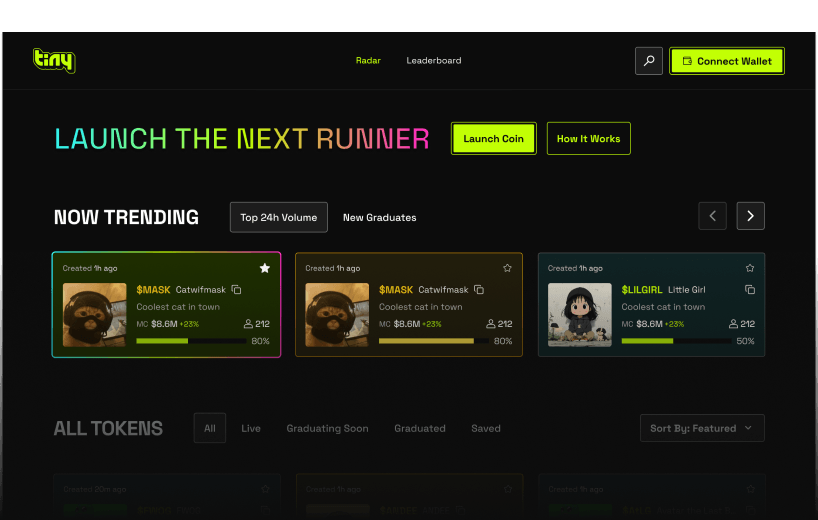
Task: Copy address of first $MASK Catwifmask card
Action: coord(237,290)
